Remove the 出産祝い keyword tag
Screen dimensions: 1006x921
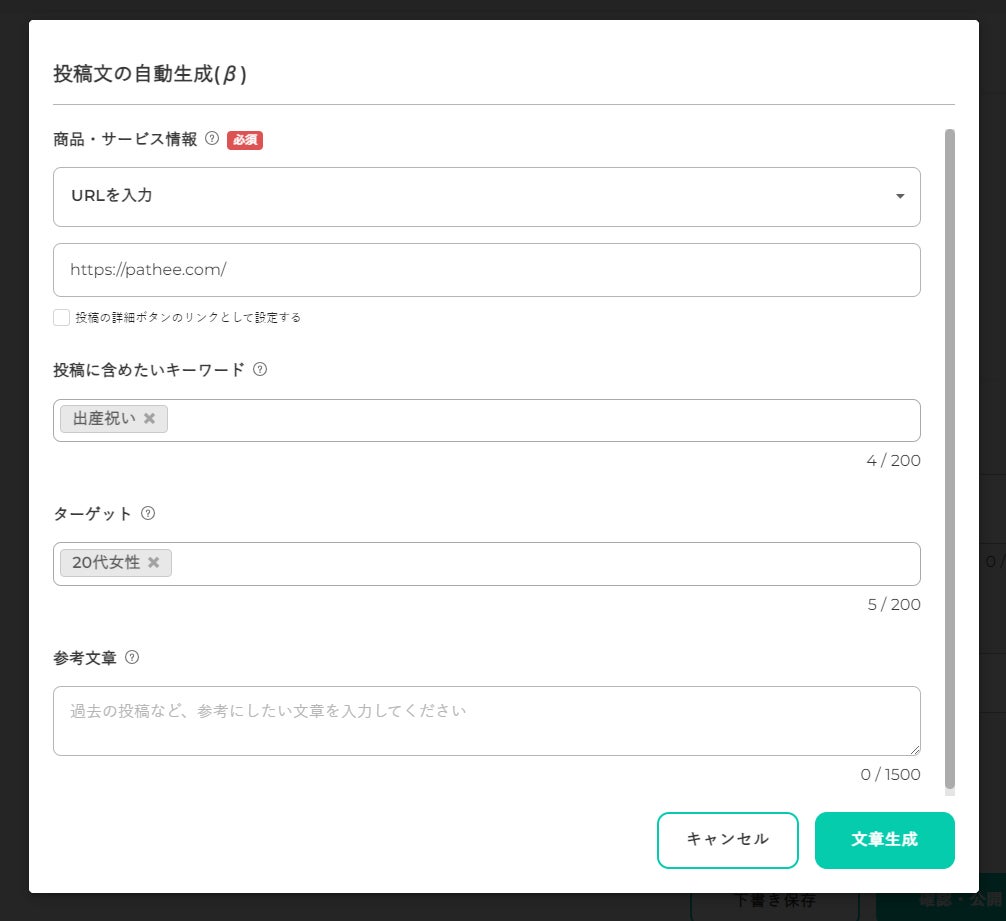click(150, 419)
